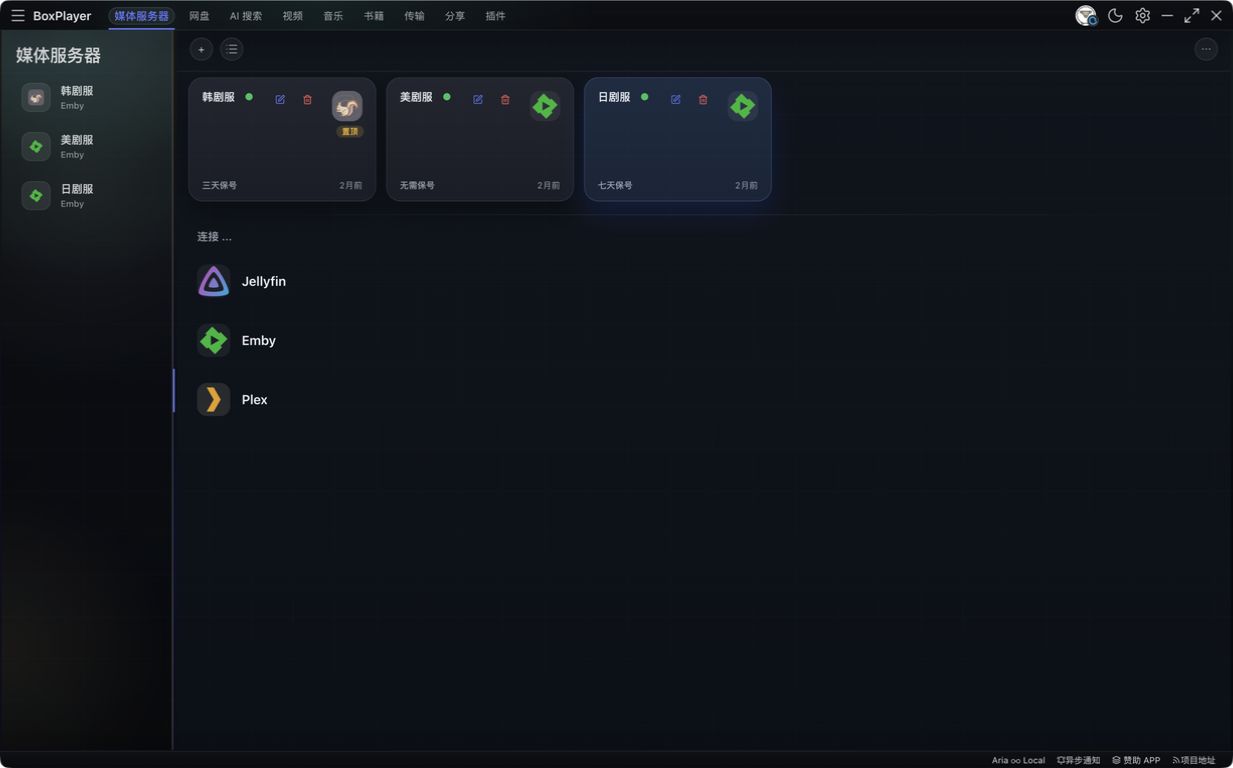Click the 三天保号 note text
1233x768 pixels.
pos(220,185)
